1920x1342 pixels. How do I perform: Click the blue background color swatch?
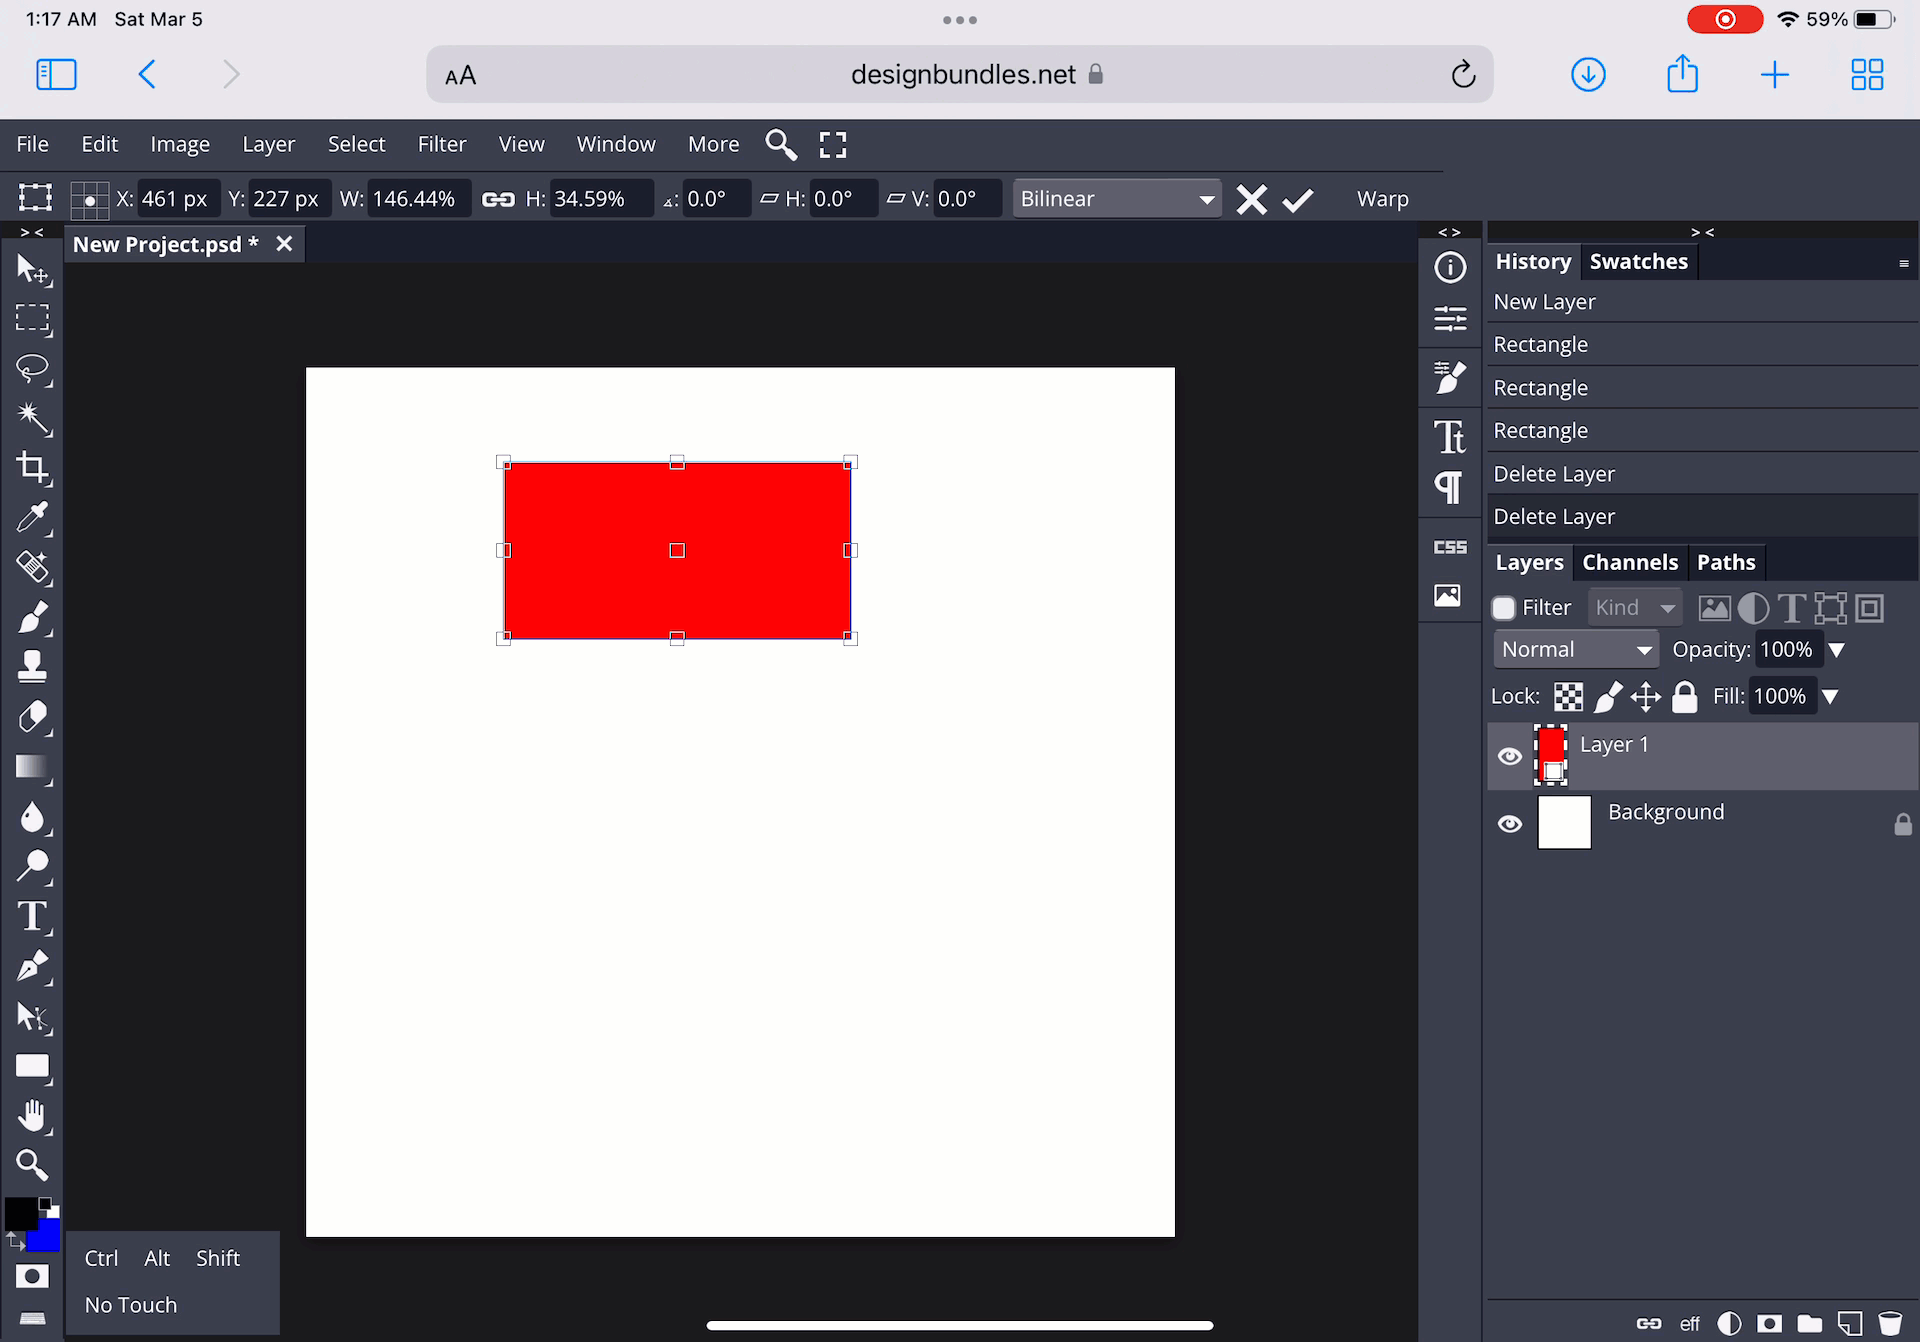pyautogui.click(x=46, y=1239)
